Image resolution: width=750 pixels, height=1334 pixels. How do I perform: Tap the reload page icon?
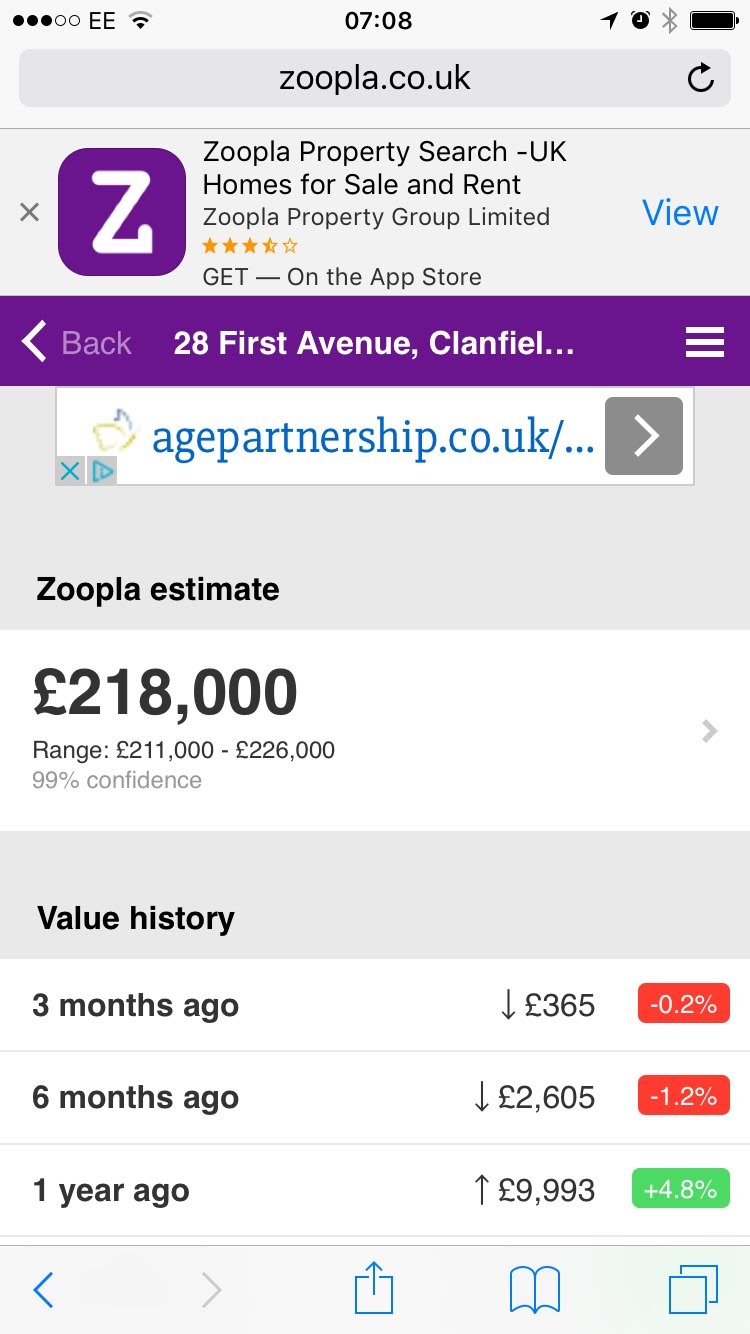pos(701,78)
